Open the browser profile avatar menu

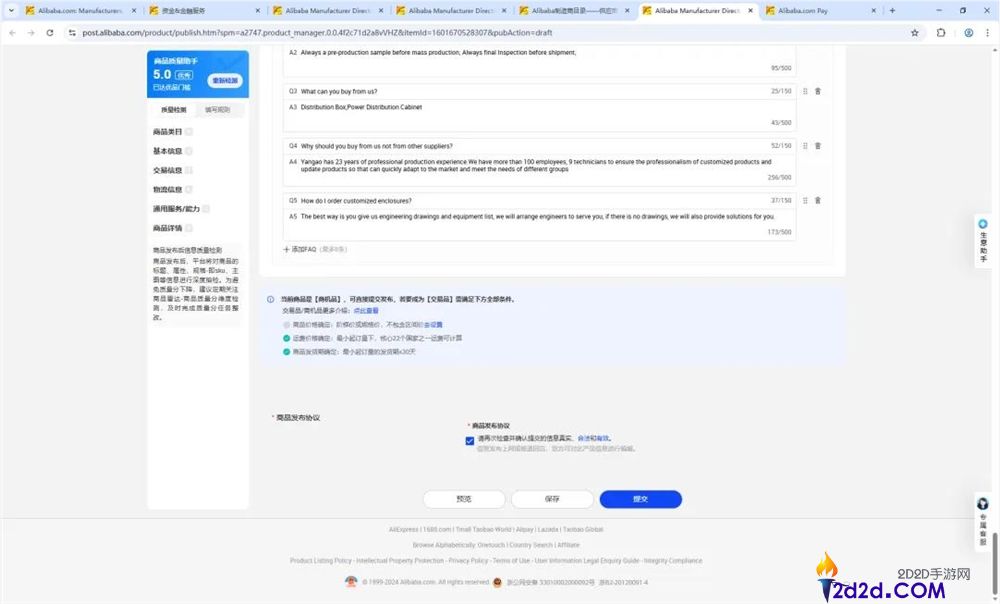[967, 32]
